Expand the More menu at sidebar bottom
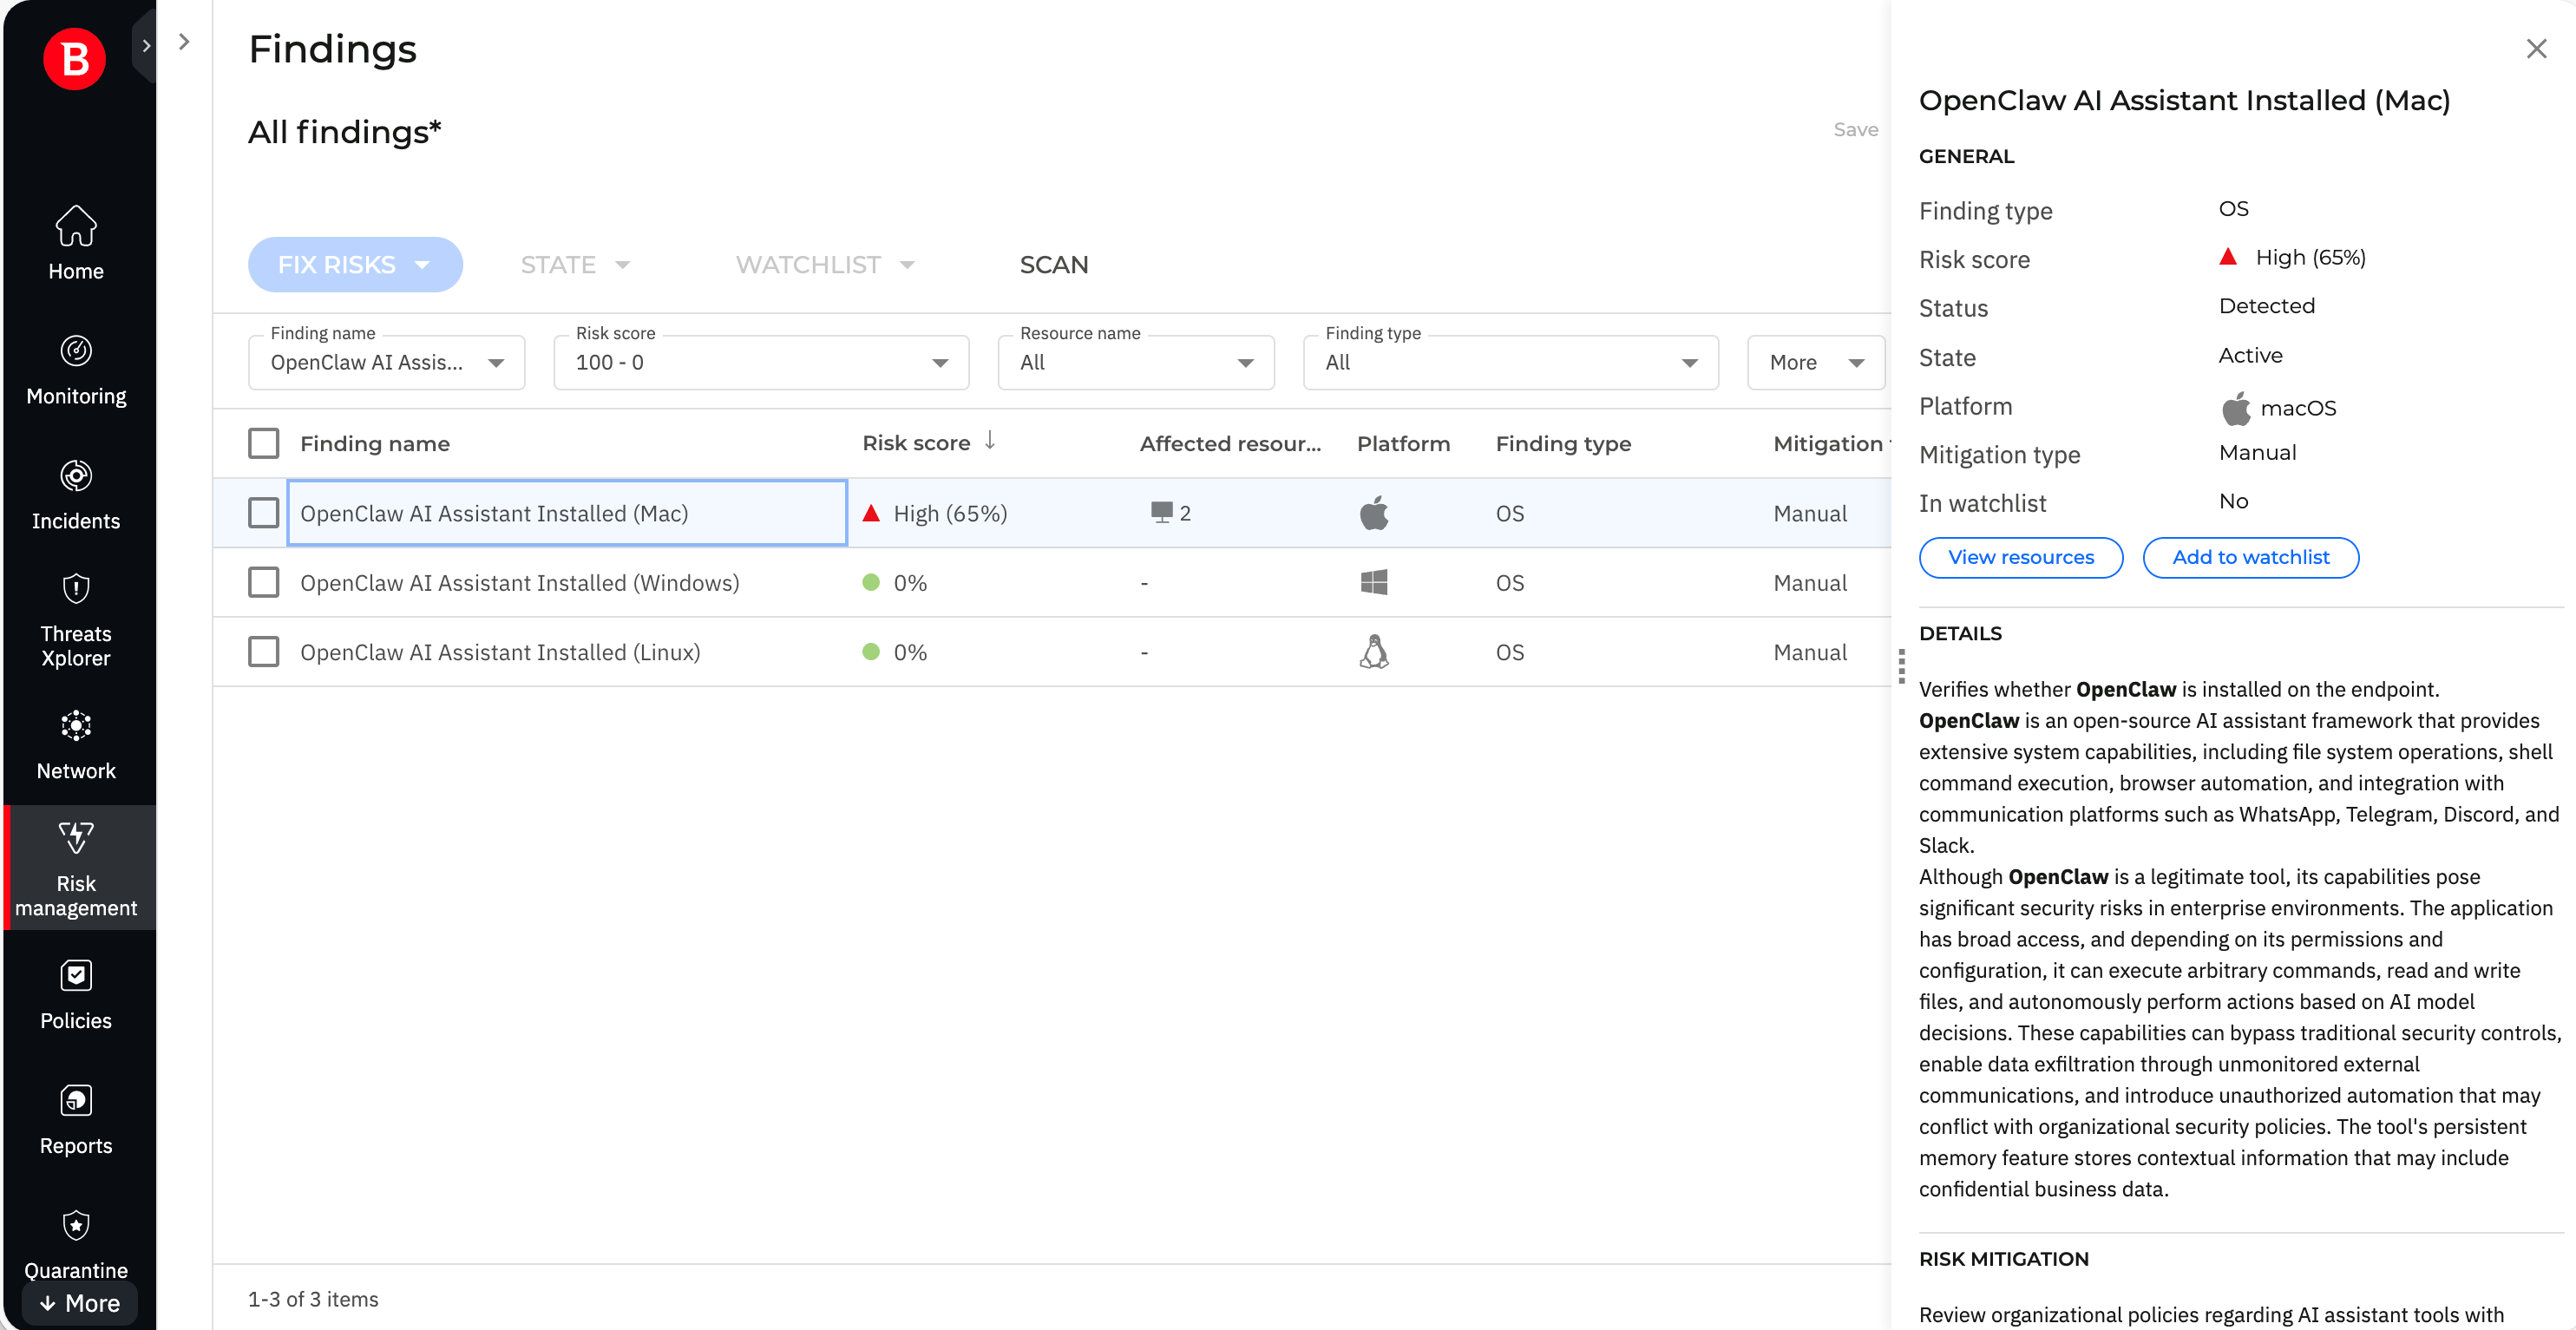 click(80, 1303)
